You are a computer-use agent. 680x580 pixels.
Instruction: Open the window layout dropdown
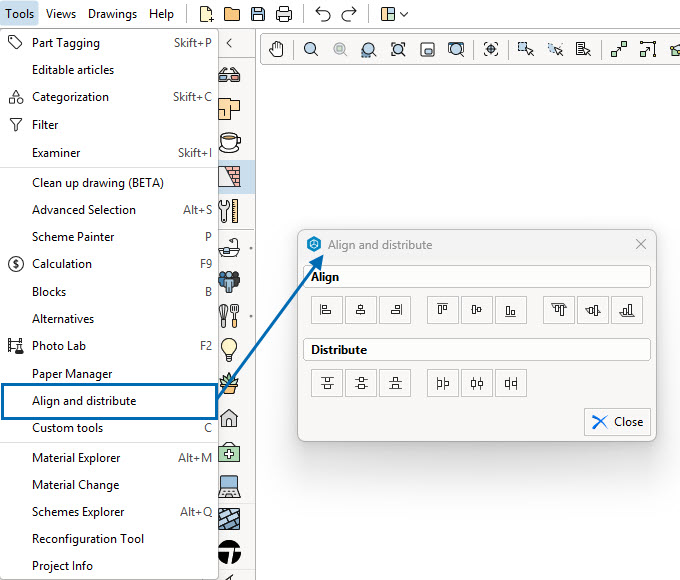coord(394,14)
